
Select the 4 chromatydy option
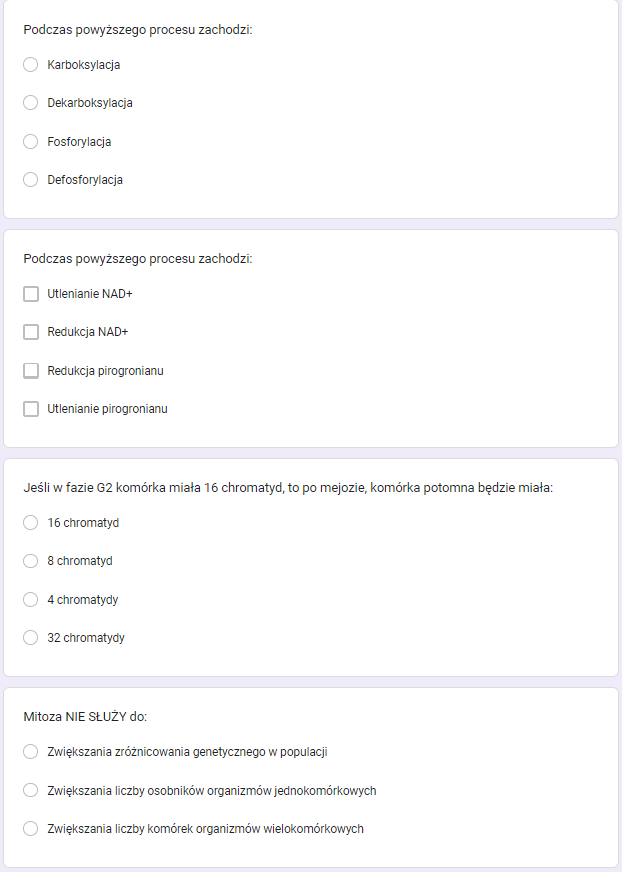31,599
